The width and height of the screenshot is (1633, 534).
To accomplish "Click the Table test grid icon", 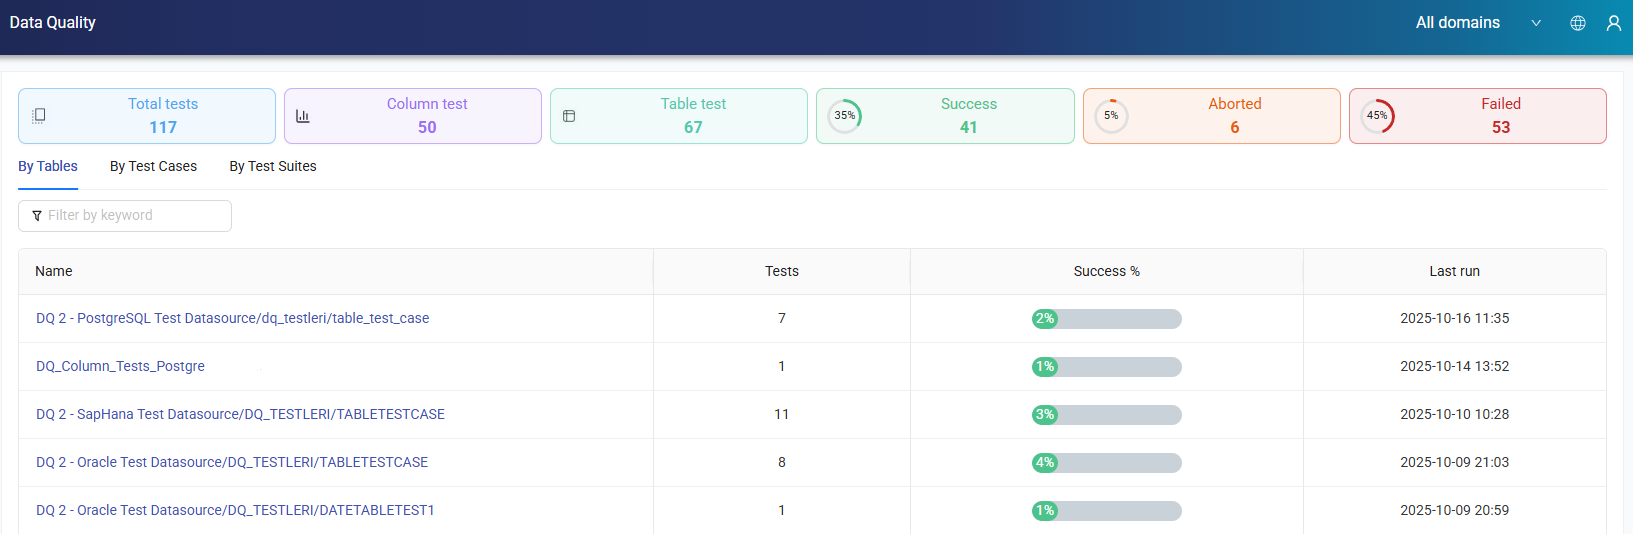I will coord(569,116).
